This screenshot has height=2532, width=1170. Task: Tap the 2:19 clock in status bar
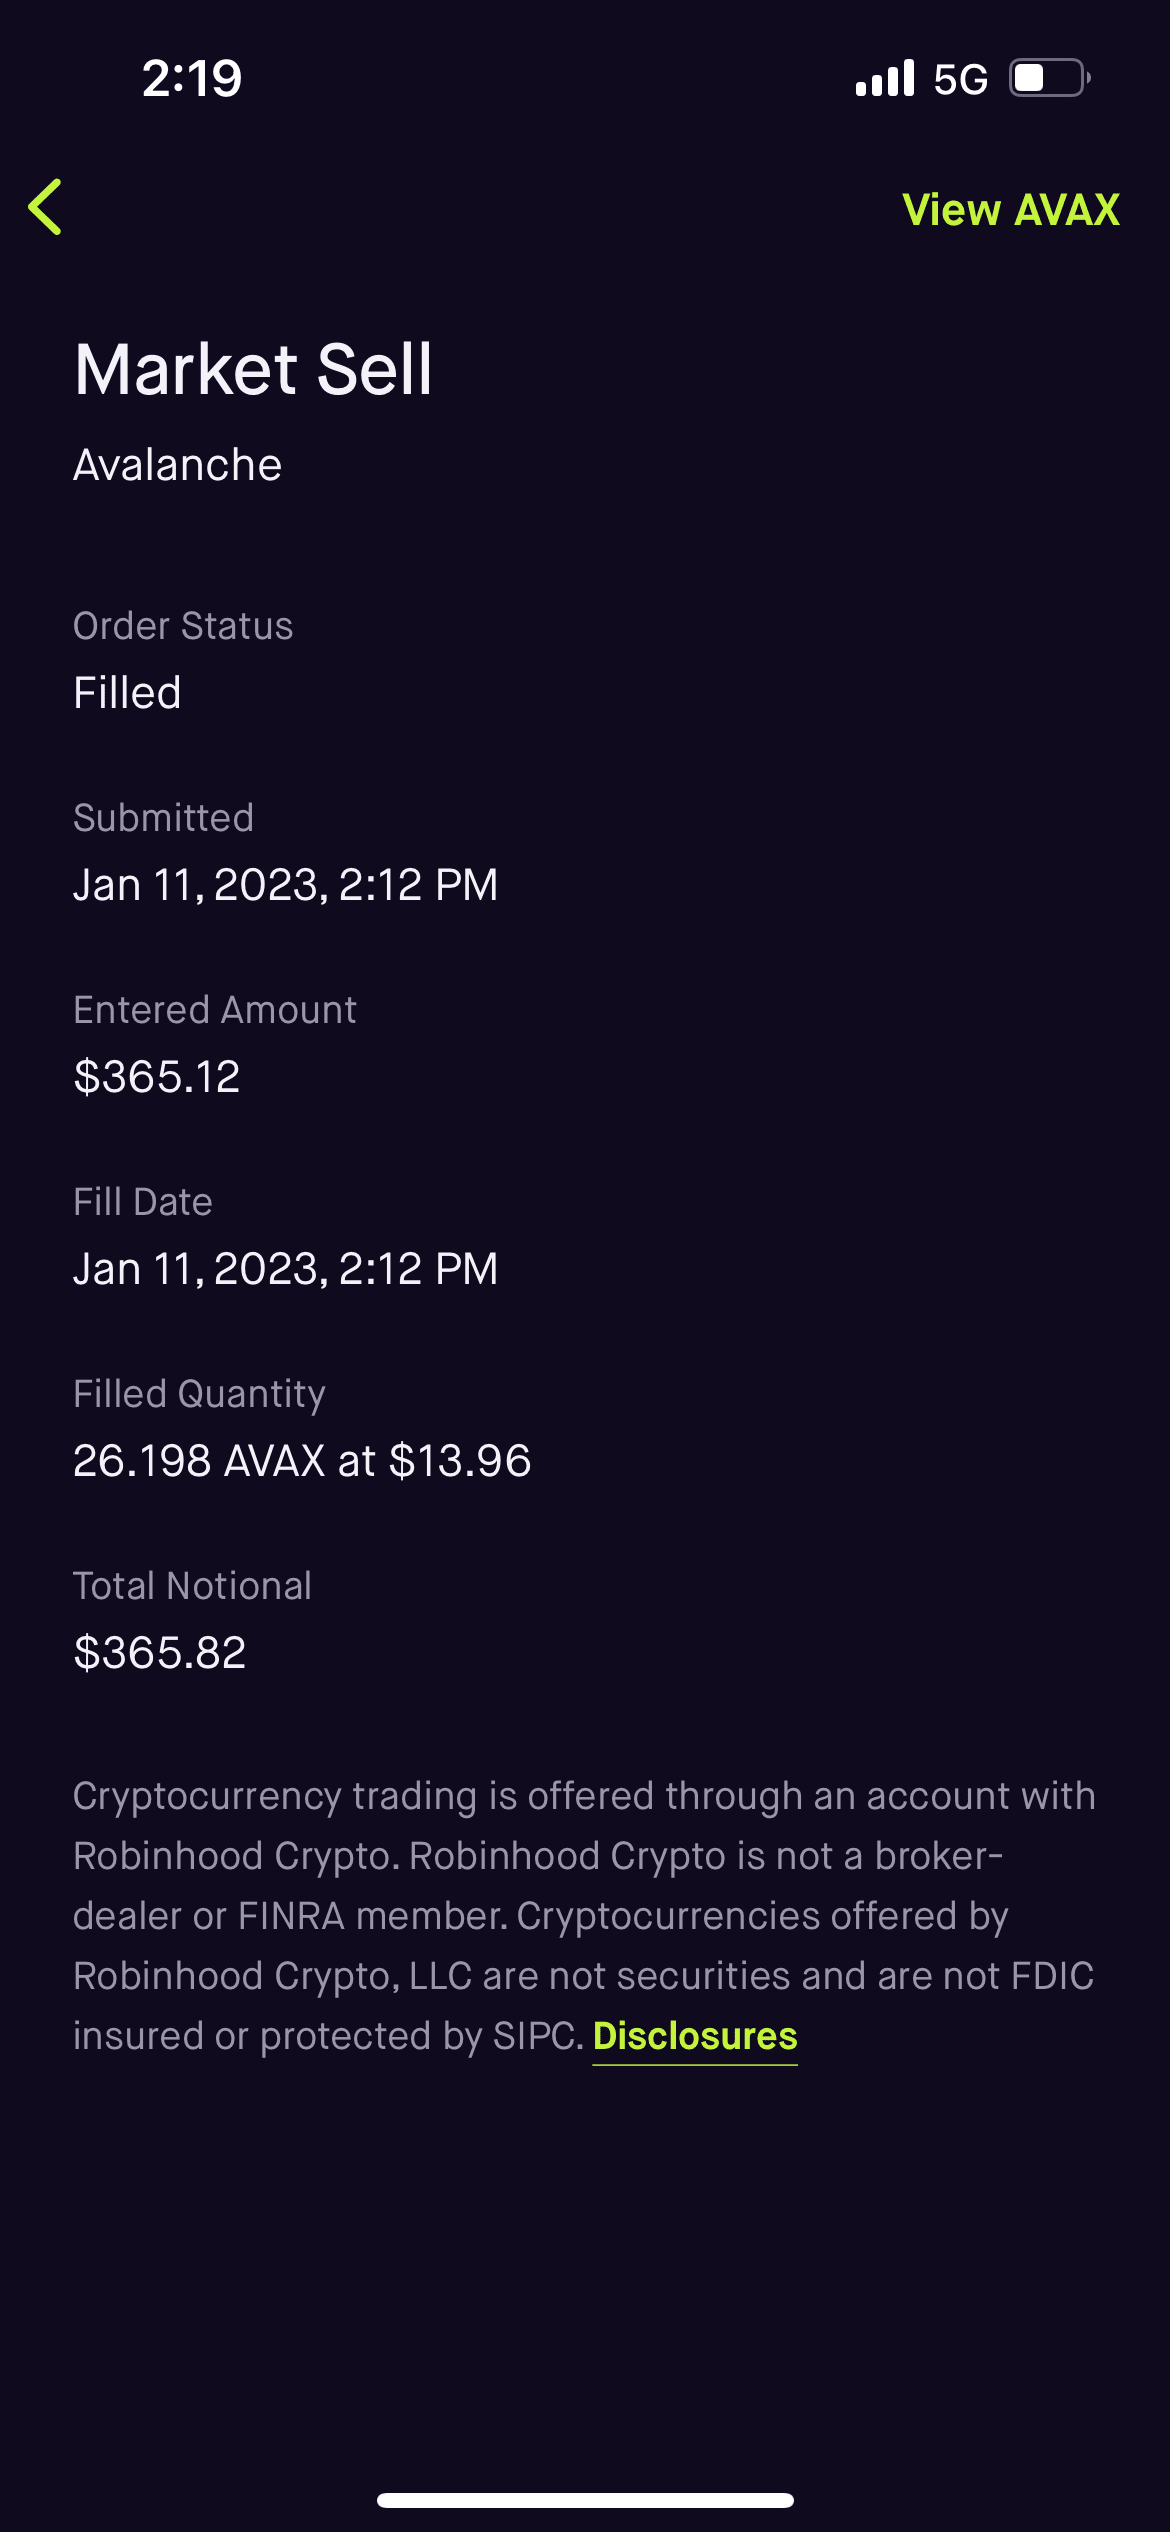click(x=192, y=78)
